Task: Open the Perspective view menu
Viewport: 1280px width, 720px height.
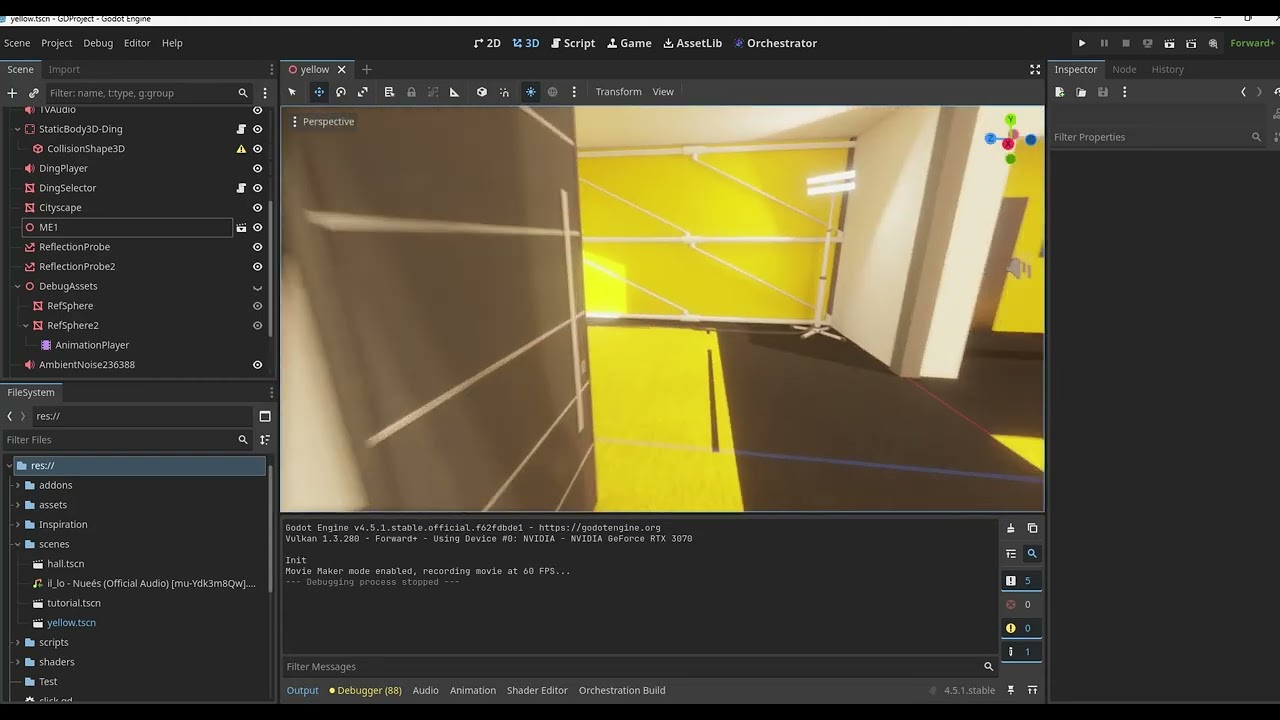Action: [x=322, y=122]
